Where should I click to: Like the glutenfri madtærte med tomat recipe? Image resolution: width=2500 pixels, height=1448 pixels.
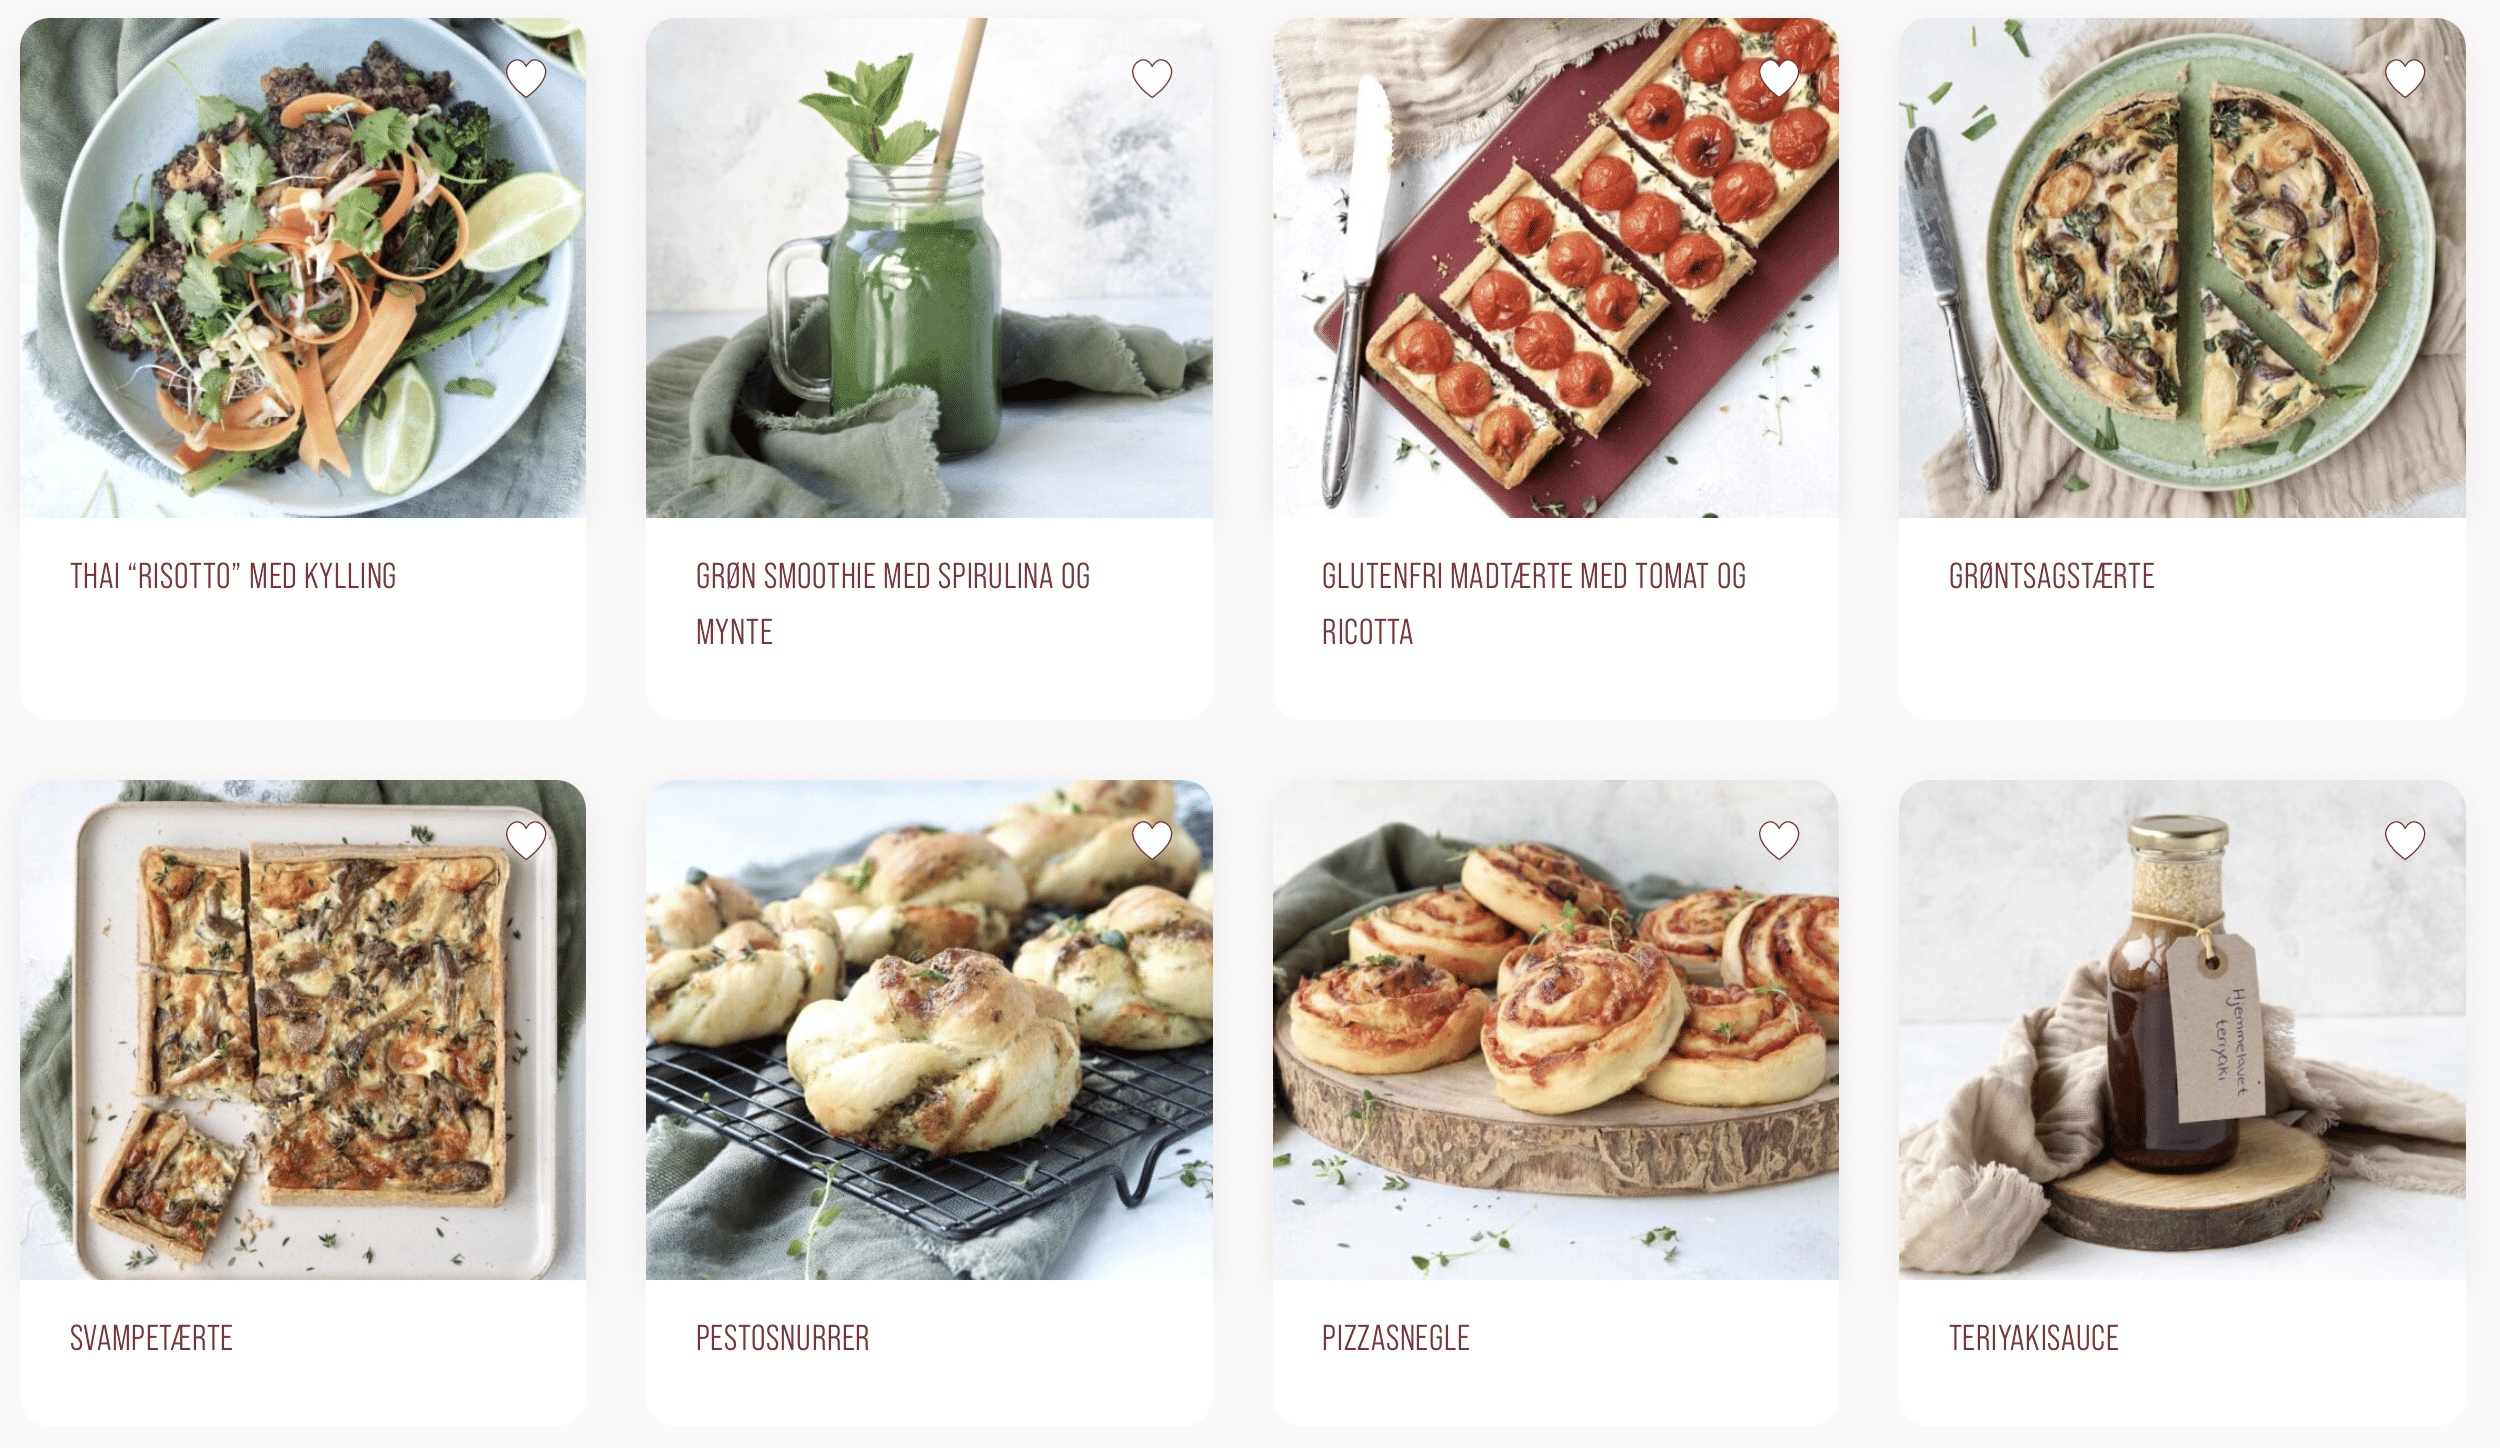(1779, 78)
